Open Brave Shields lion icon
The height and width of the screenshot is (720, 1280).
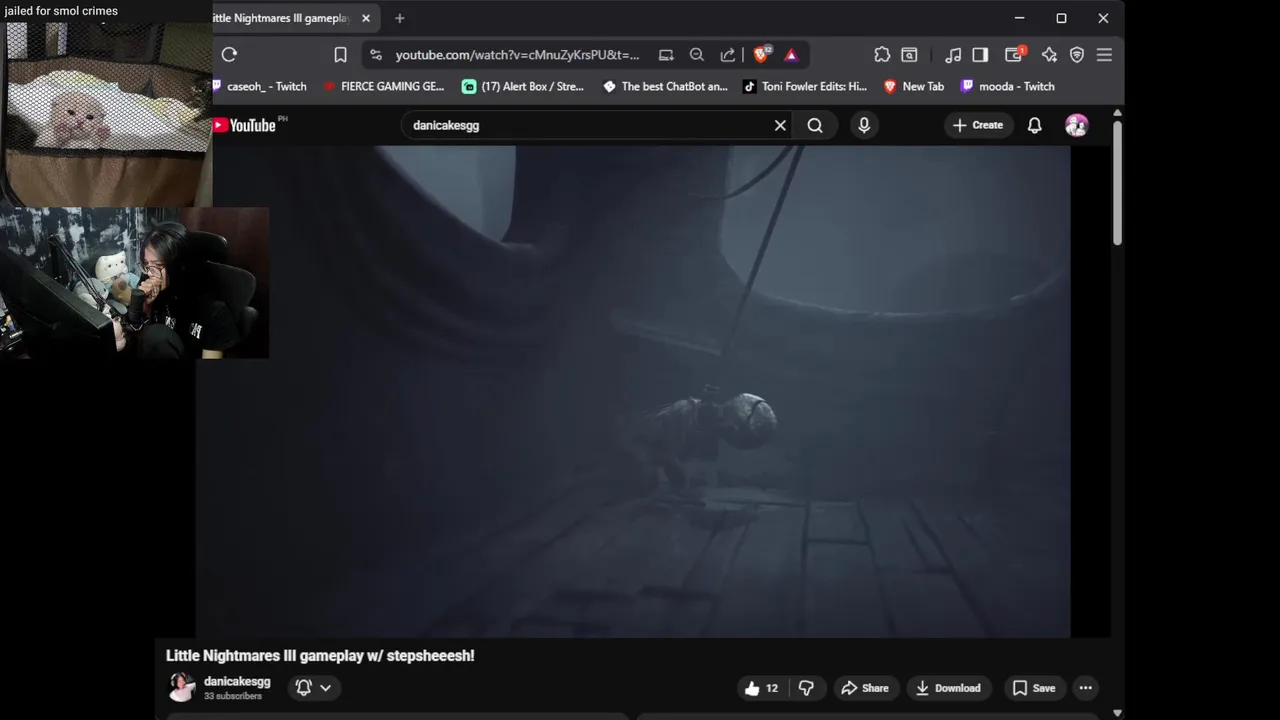[762, 55]
